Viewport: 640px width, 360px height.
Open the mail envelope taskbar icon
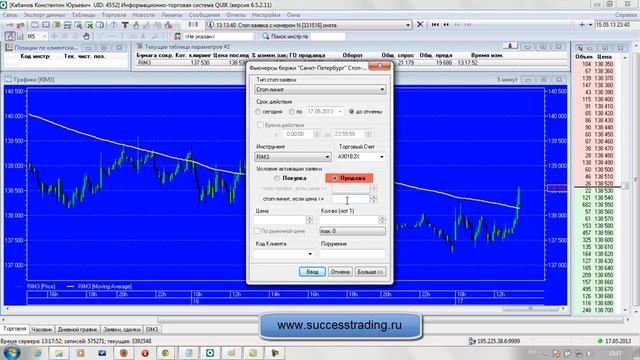[x=102, y=353]
